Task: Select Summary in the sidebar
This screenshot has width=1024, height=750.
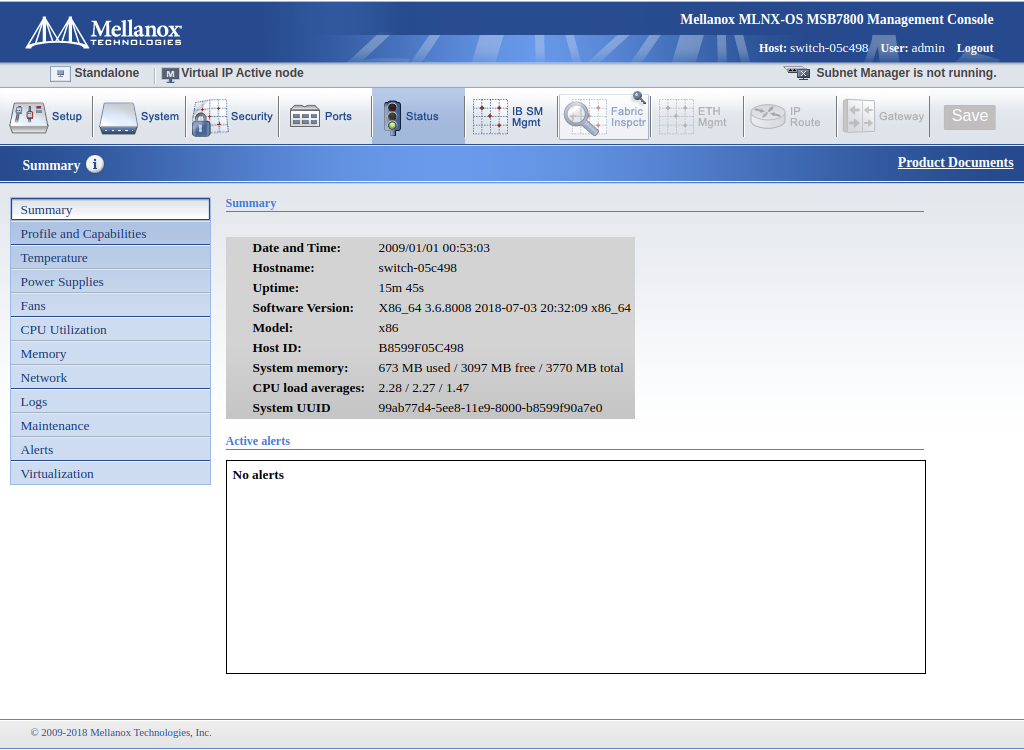Action: [x=110, y=210]
